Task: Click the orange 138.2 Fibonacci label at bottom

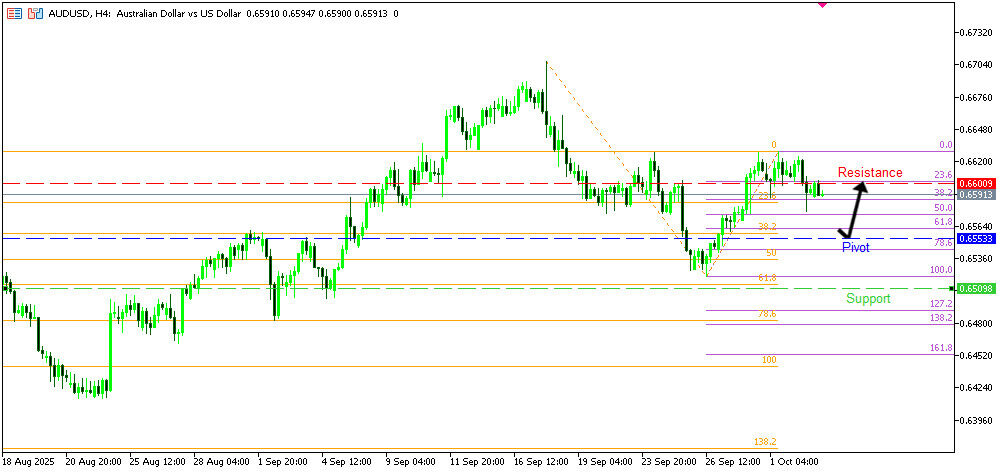Action: pos(764,441)
